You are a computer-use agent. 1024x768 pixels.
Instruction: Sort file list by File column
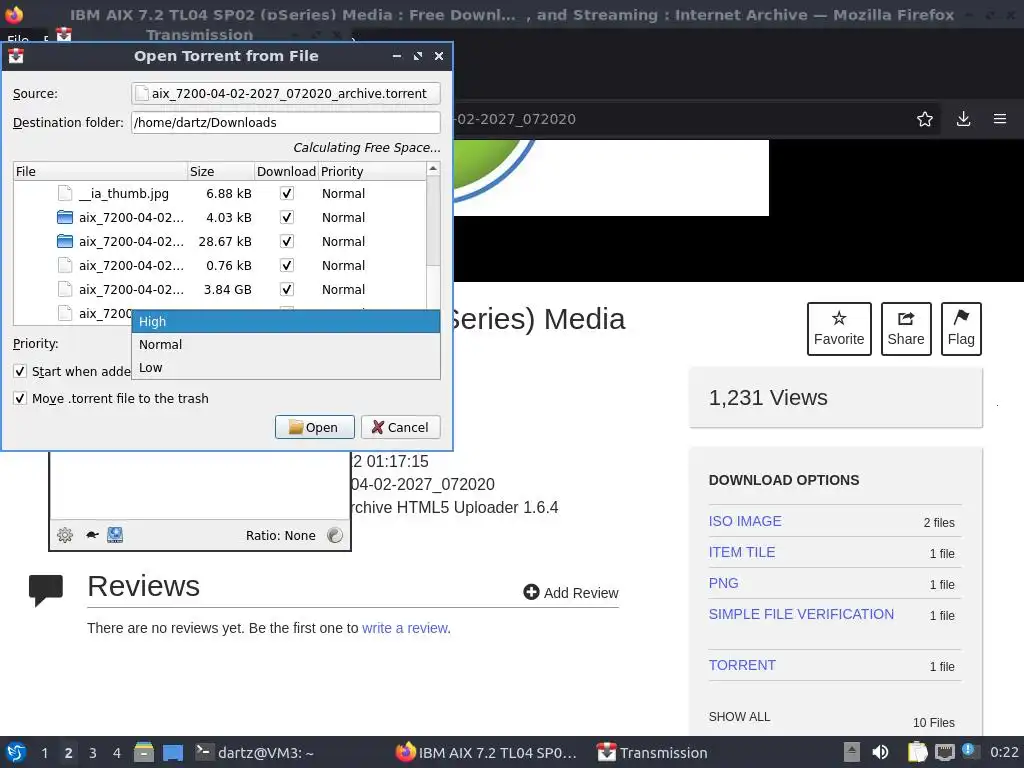point(100,171)
